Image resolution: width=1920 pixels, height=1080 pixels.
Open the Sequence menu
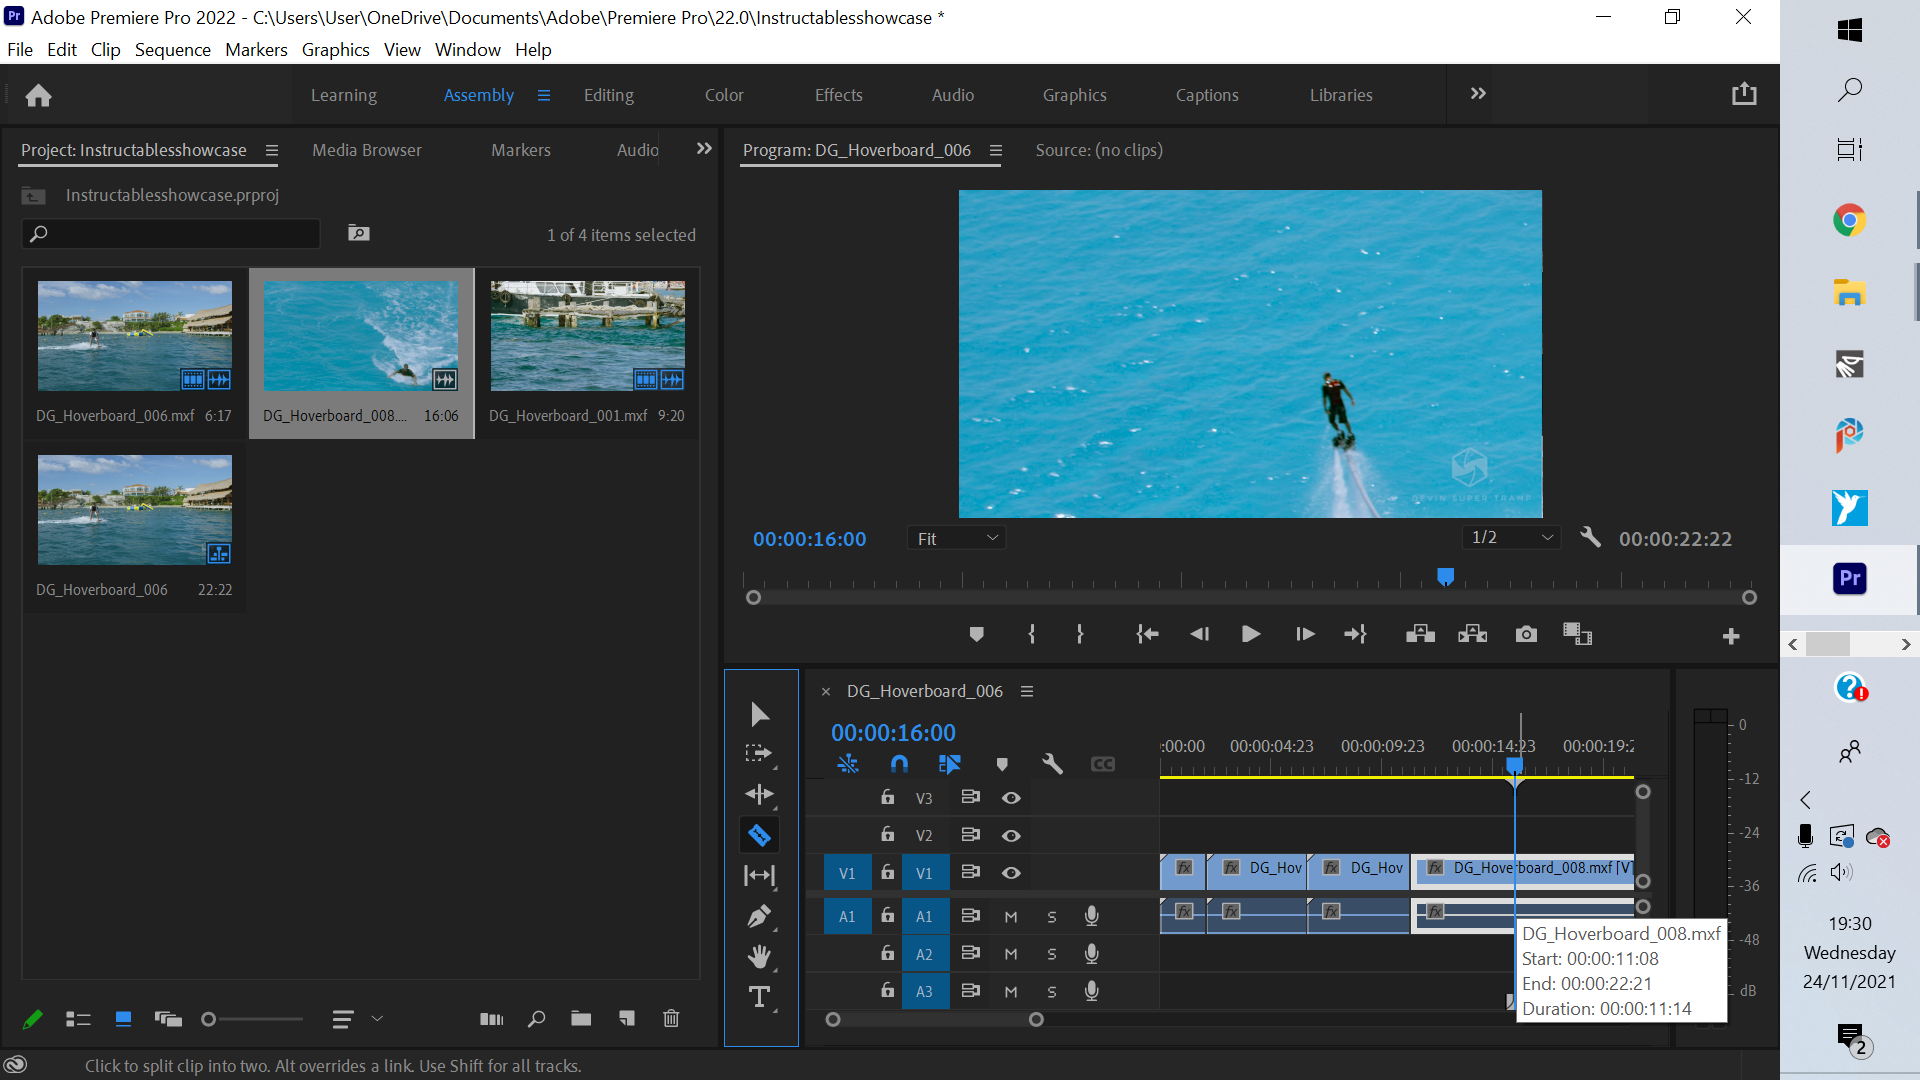pyautogui.click(x=172, y=50)
